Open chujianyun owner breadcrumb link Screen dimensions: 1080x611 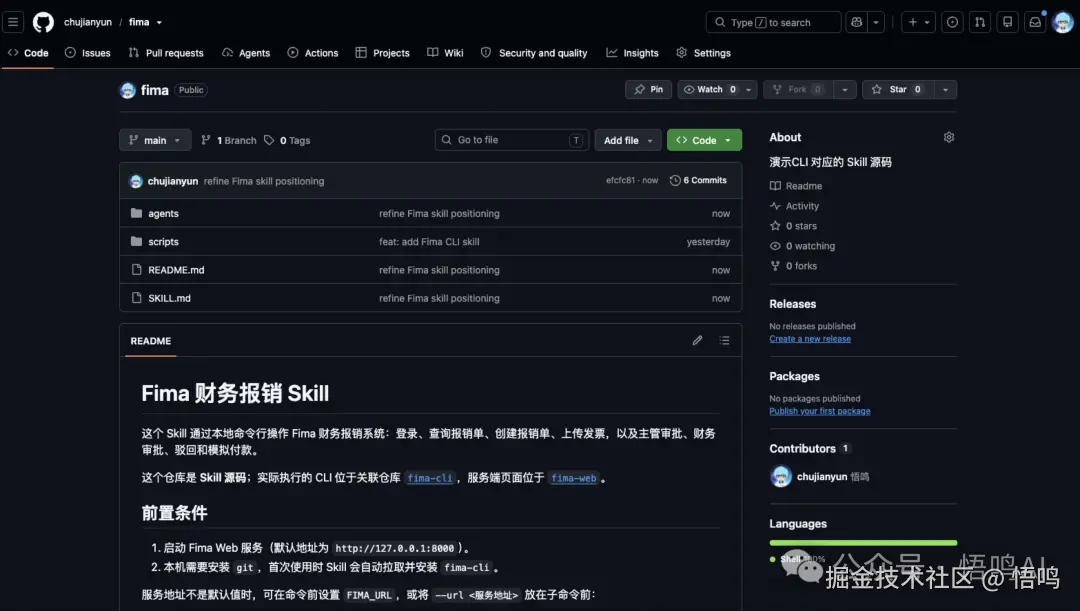click(87, 22)
